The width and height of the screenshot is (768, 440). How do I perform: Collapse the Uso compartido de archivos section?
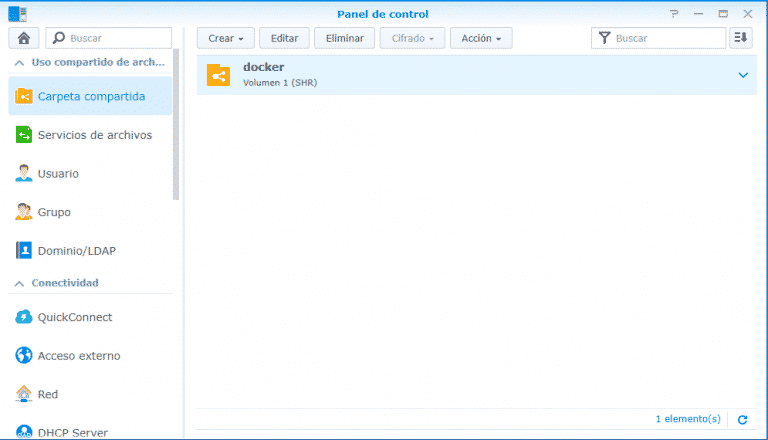(18, 62)
